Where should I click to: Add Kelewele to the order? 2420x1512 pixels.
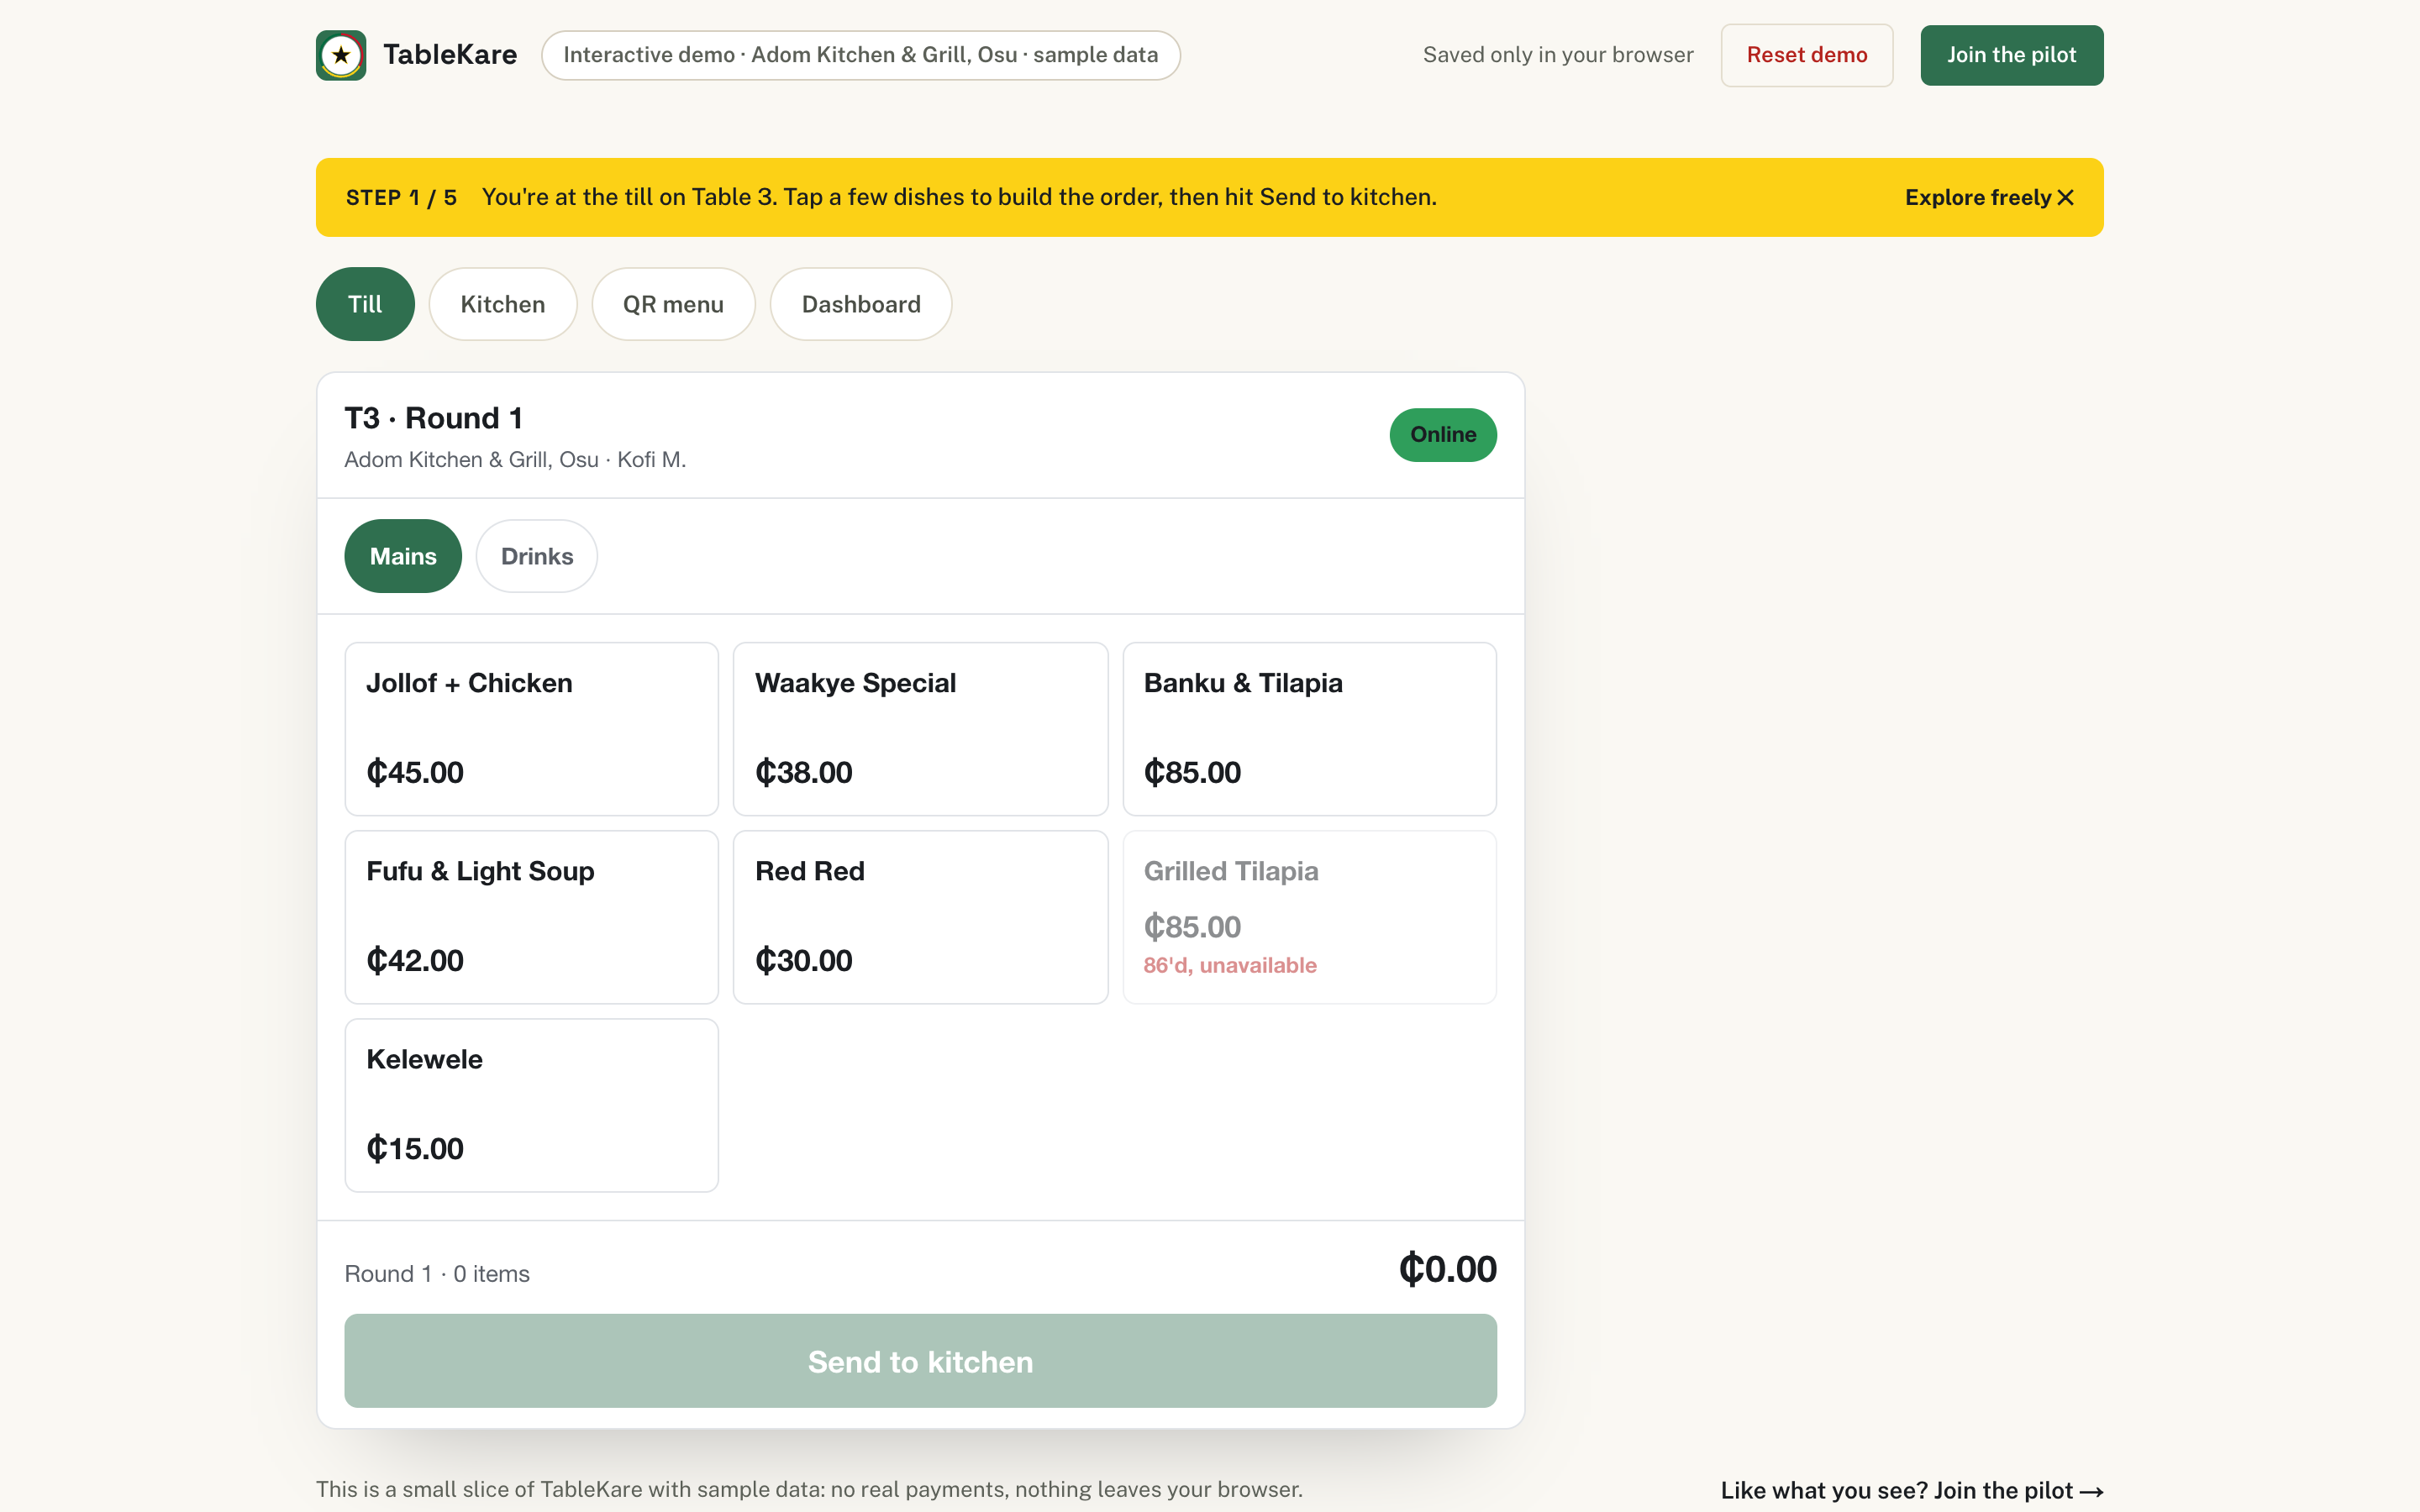(532, 1105)
